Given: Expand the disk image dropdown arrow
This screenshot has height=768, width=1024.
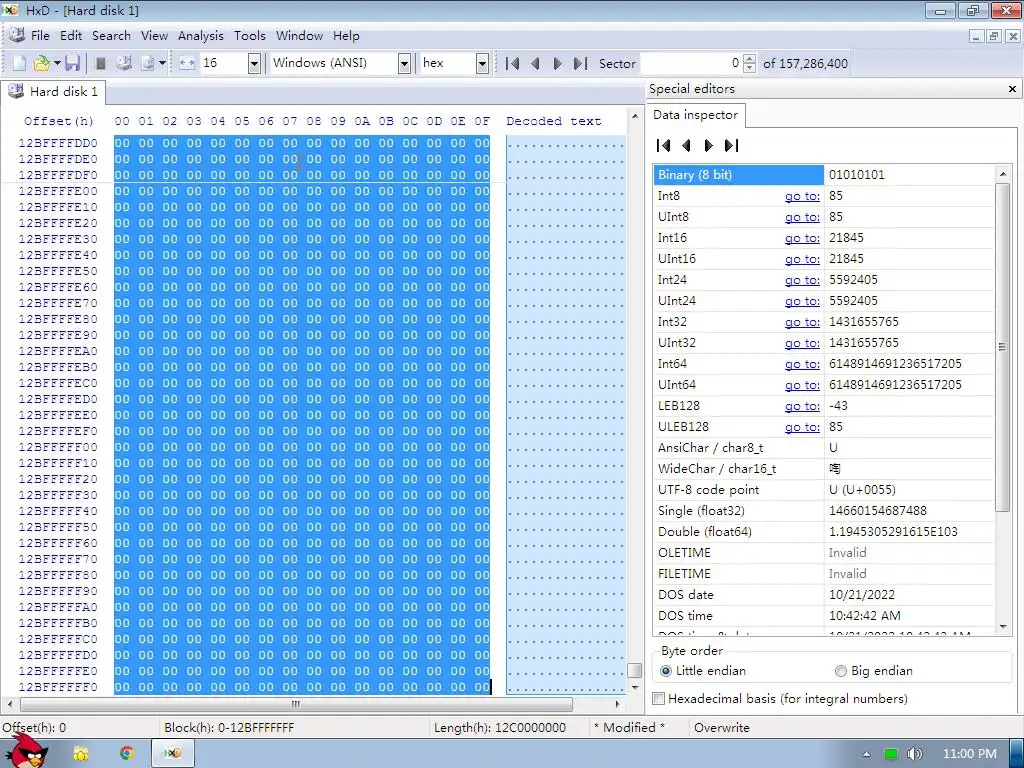Looking at the screenshot, I should (x=162, y=63).
